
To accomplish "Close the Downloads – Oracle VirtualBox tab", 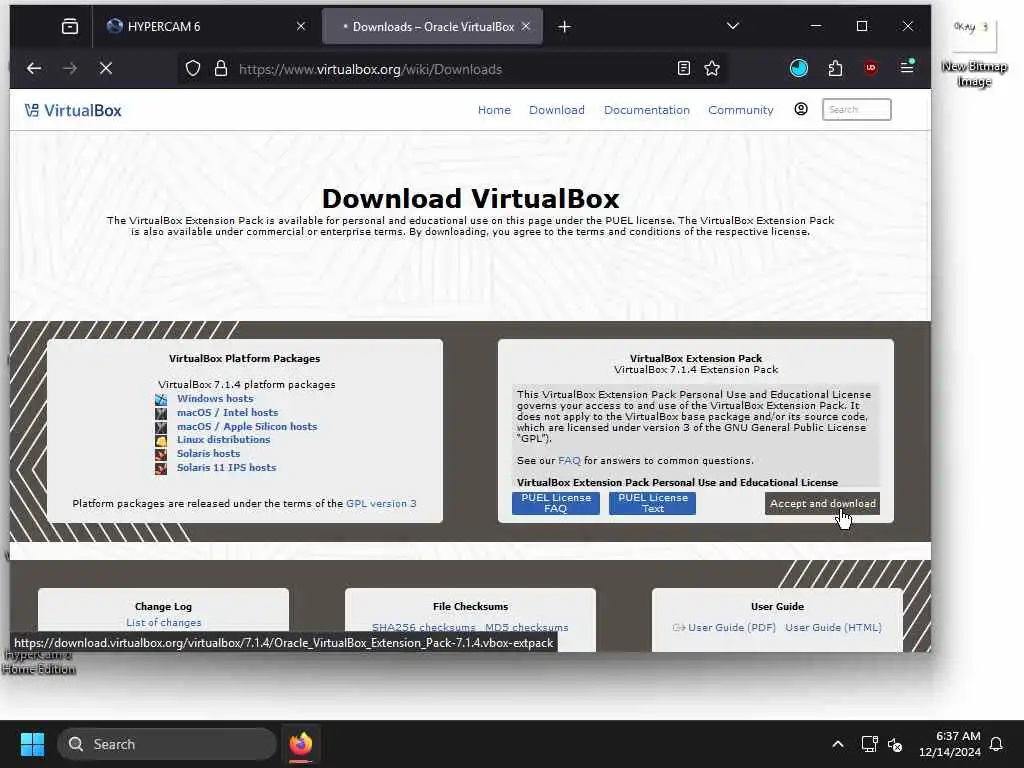I will tap(526, 26).
